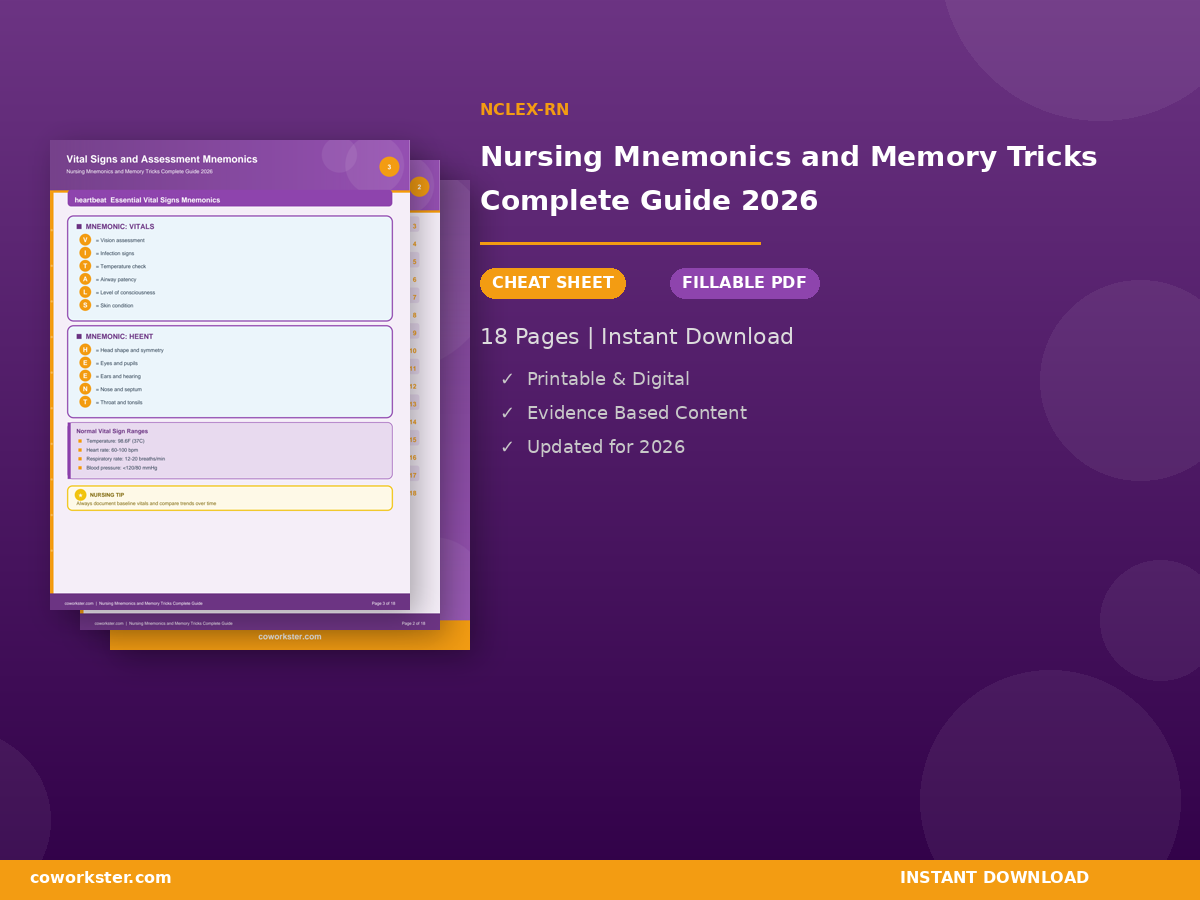1200x900 pixels.
Task: Click the 'MNEMONIC: VITALS' heading
Action: [x=120, y=227]
